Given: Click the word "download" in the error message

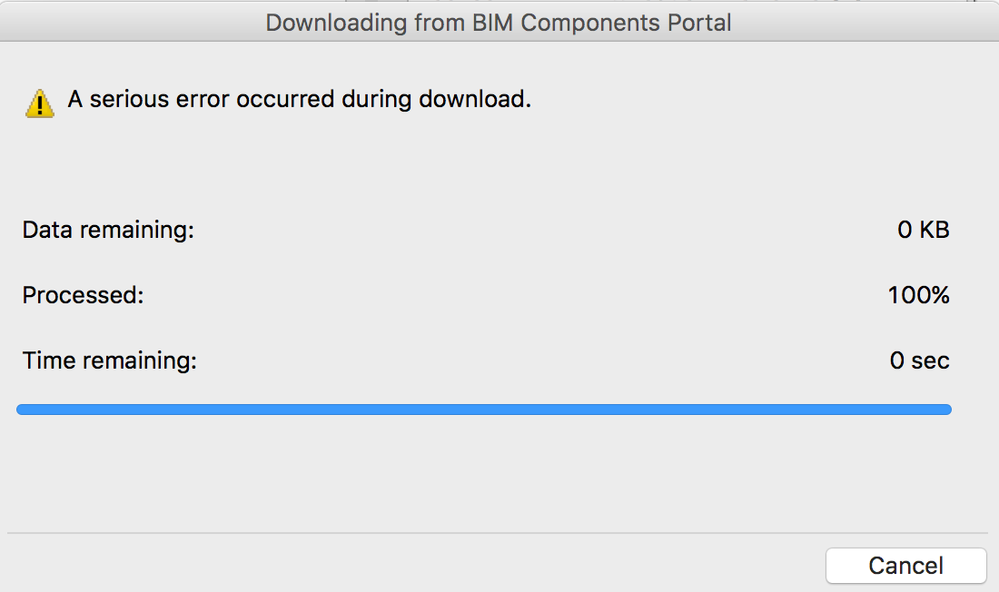Looking at the screenshot, I should coord(475,99).
